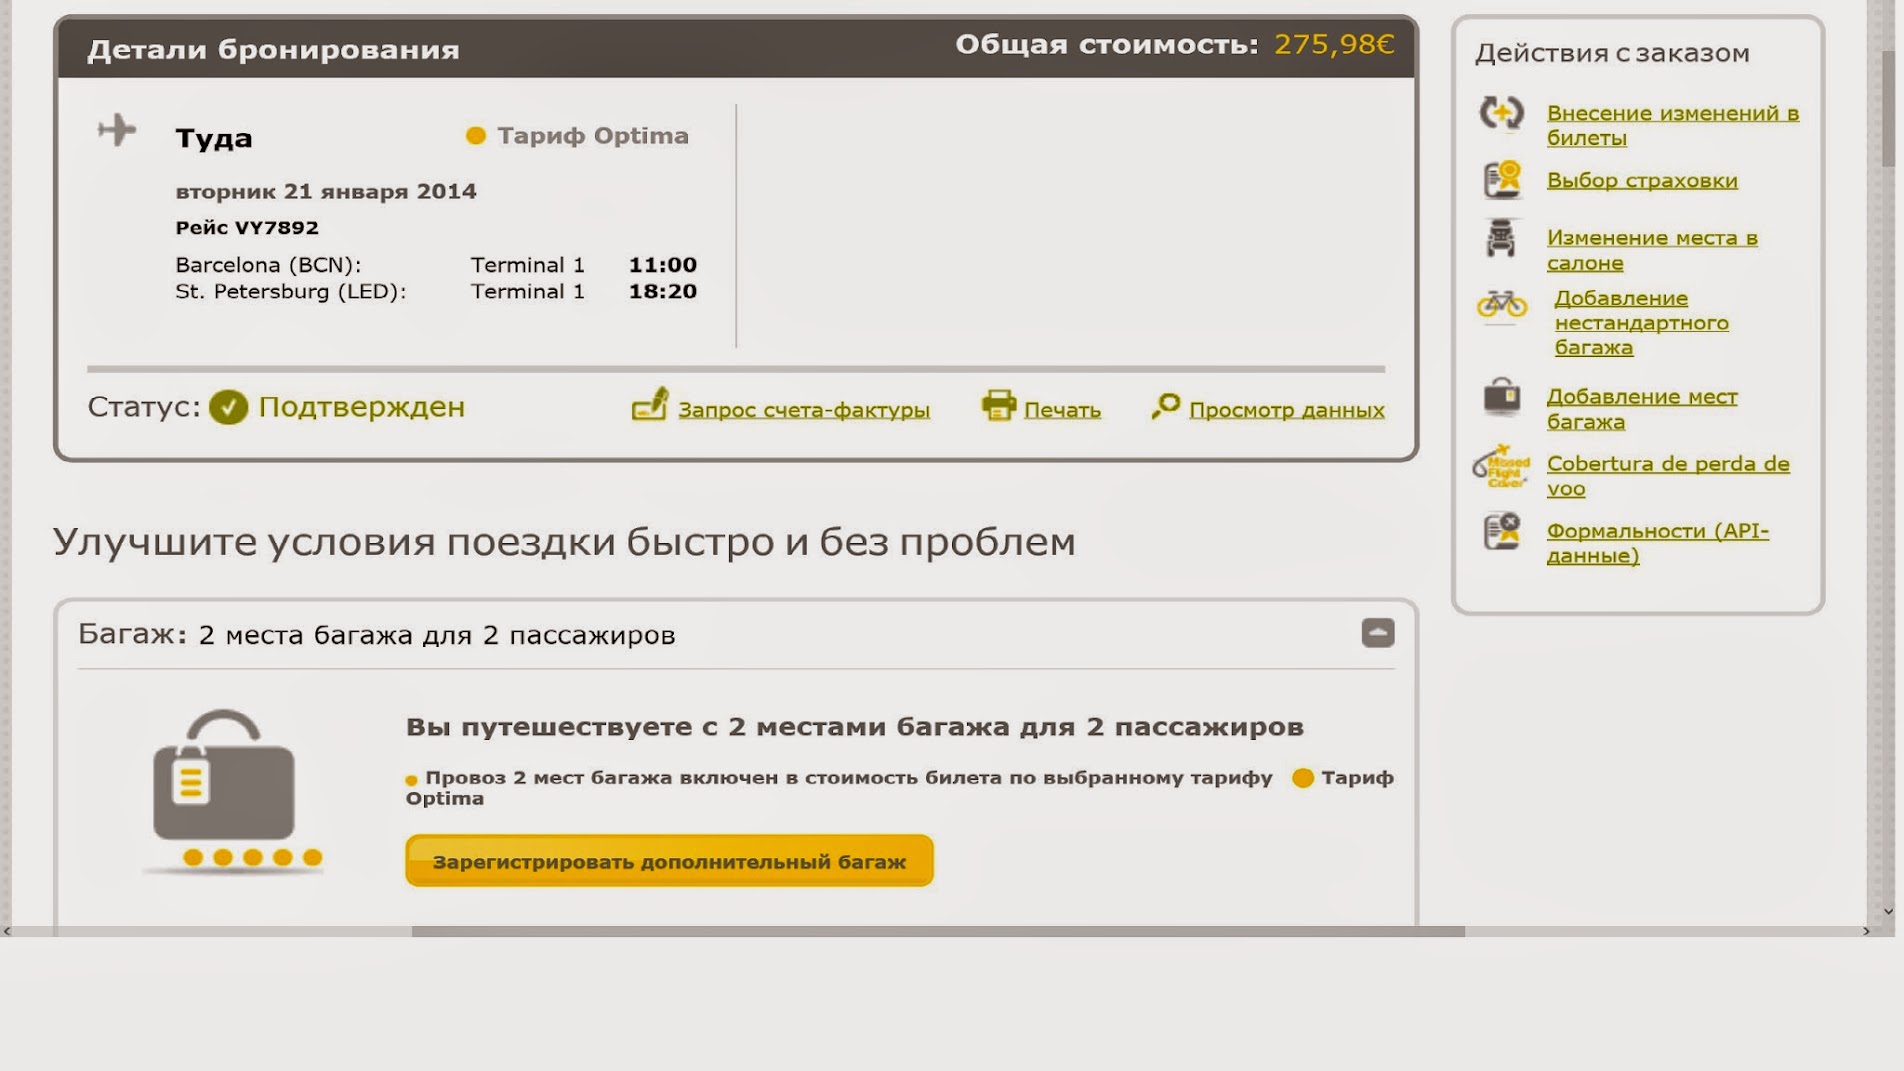The width and height of the screenshot is (1904, 1071).
Task: Click the scroll right arrow
Action: [1865, 931]
